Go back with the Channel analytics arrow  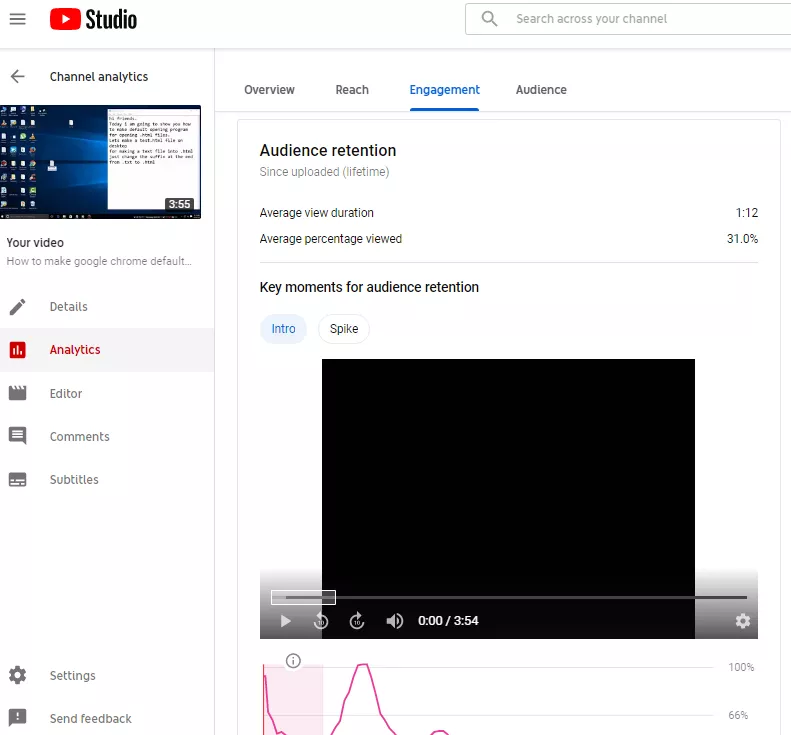(18, 76)
